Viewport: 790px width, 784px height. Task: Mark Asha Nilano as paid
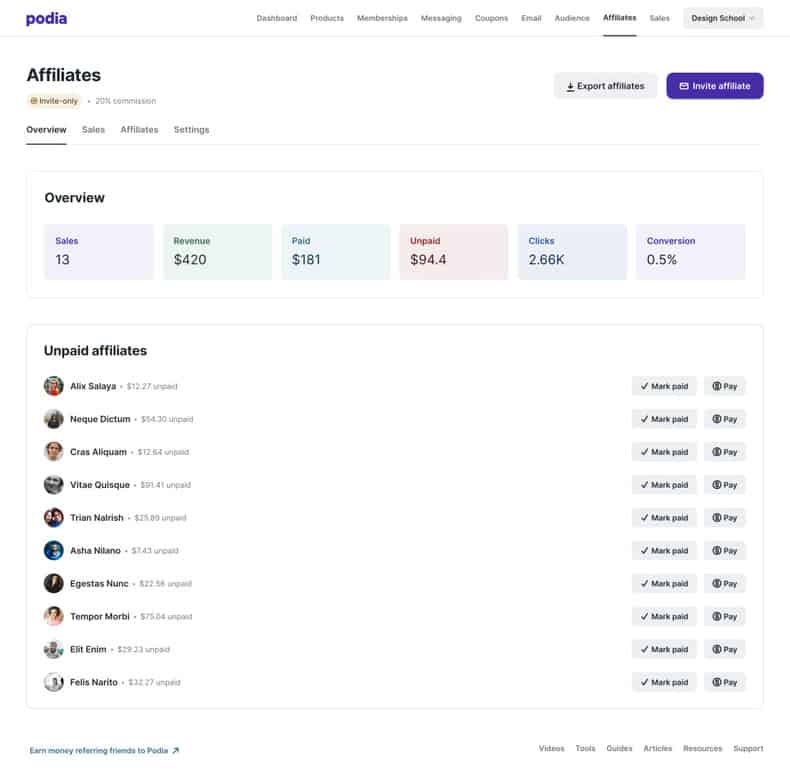[x=664, y=550]
